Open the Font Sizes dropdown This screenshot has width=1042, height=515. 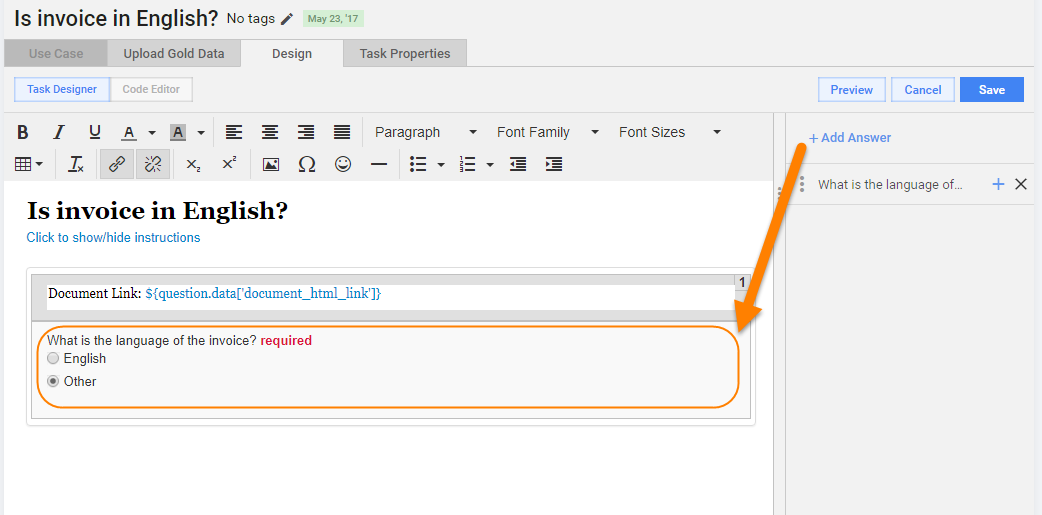pos(670,132)
